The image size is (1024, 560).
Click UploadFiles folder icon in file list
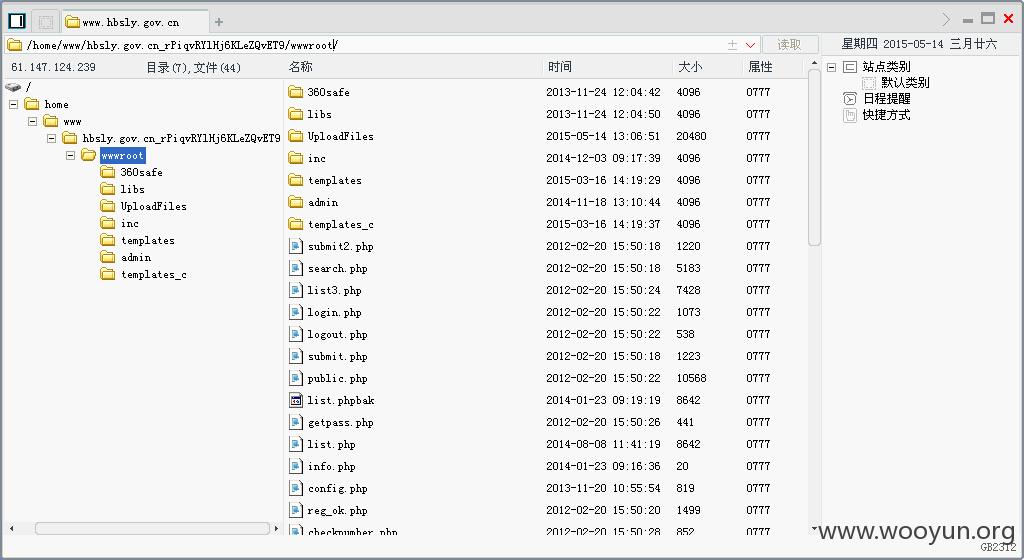pos(296,136)
